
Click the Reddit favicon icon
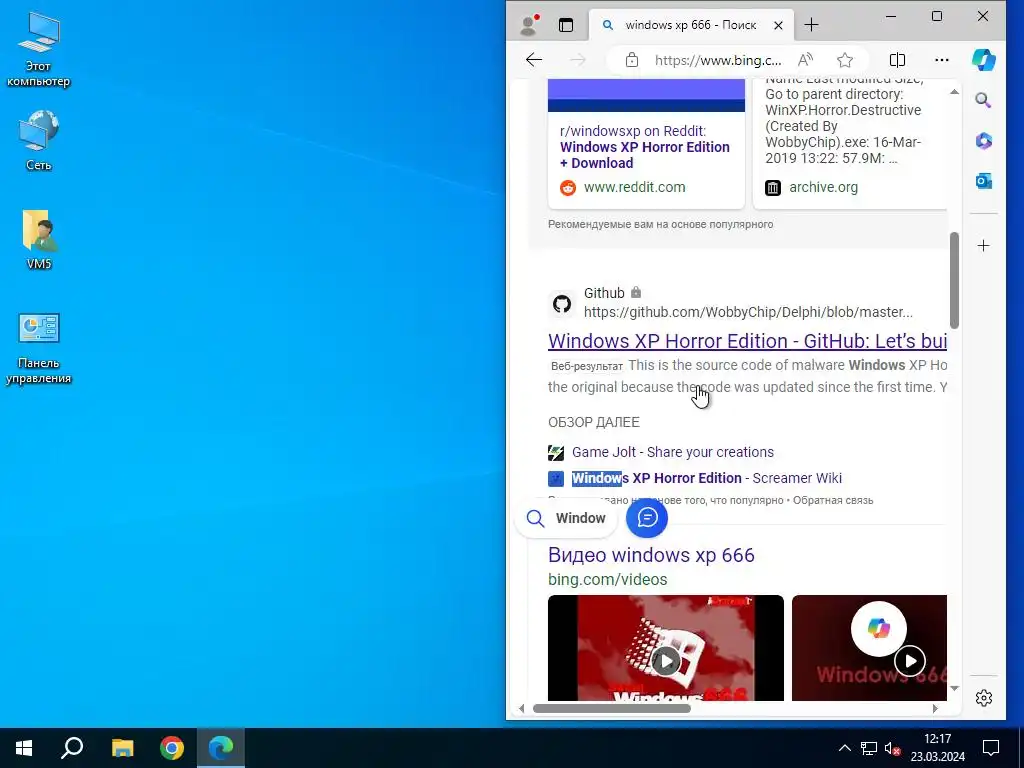(568, 188)
